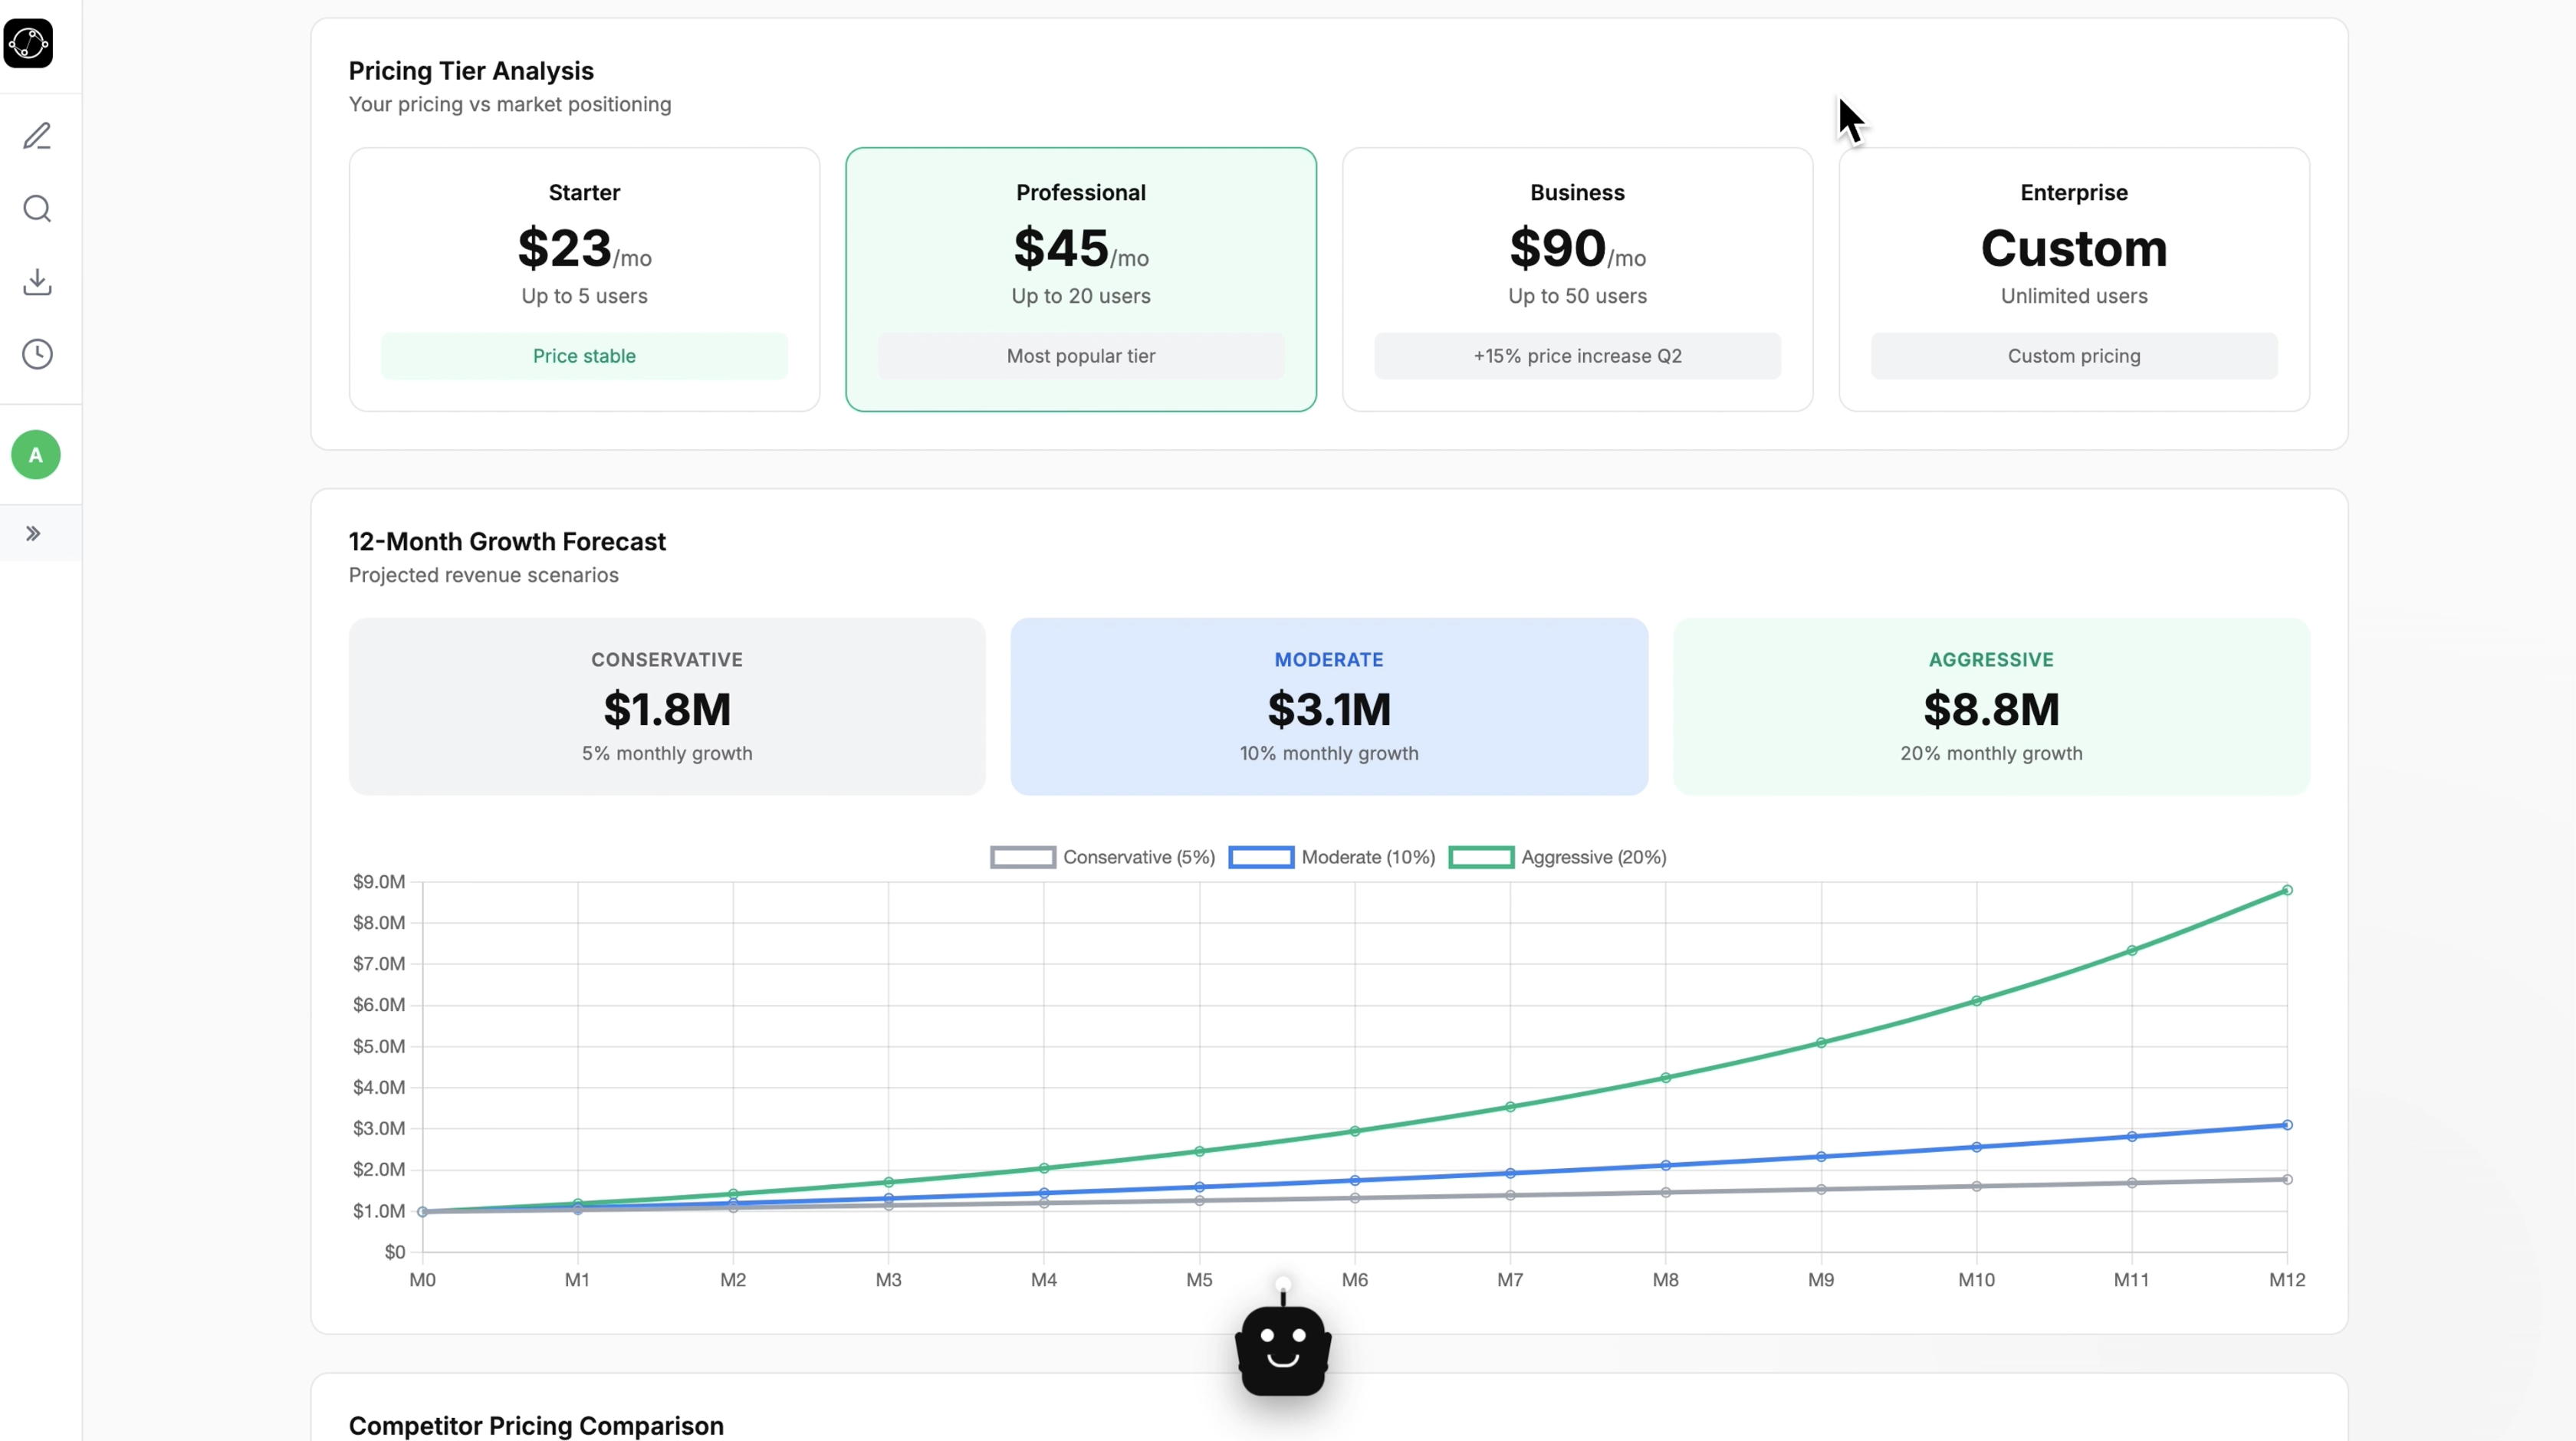The height and width of the screenshot is (1441, 2576).
Task: Click the blue Moderate legend color swatch
Action: click(1261, 857)
